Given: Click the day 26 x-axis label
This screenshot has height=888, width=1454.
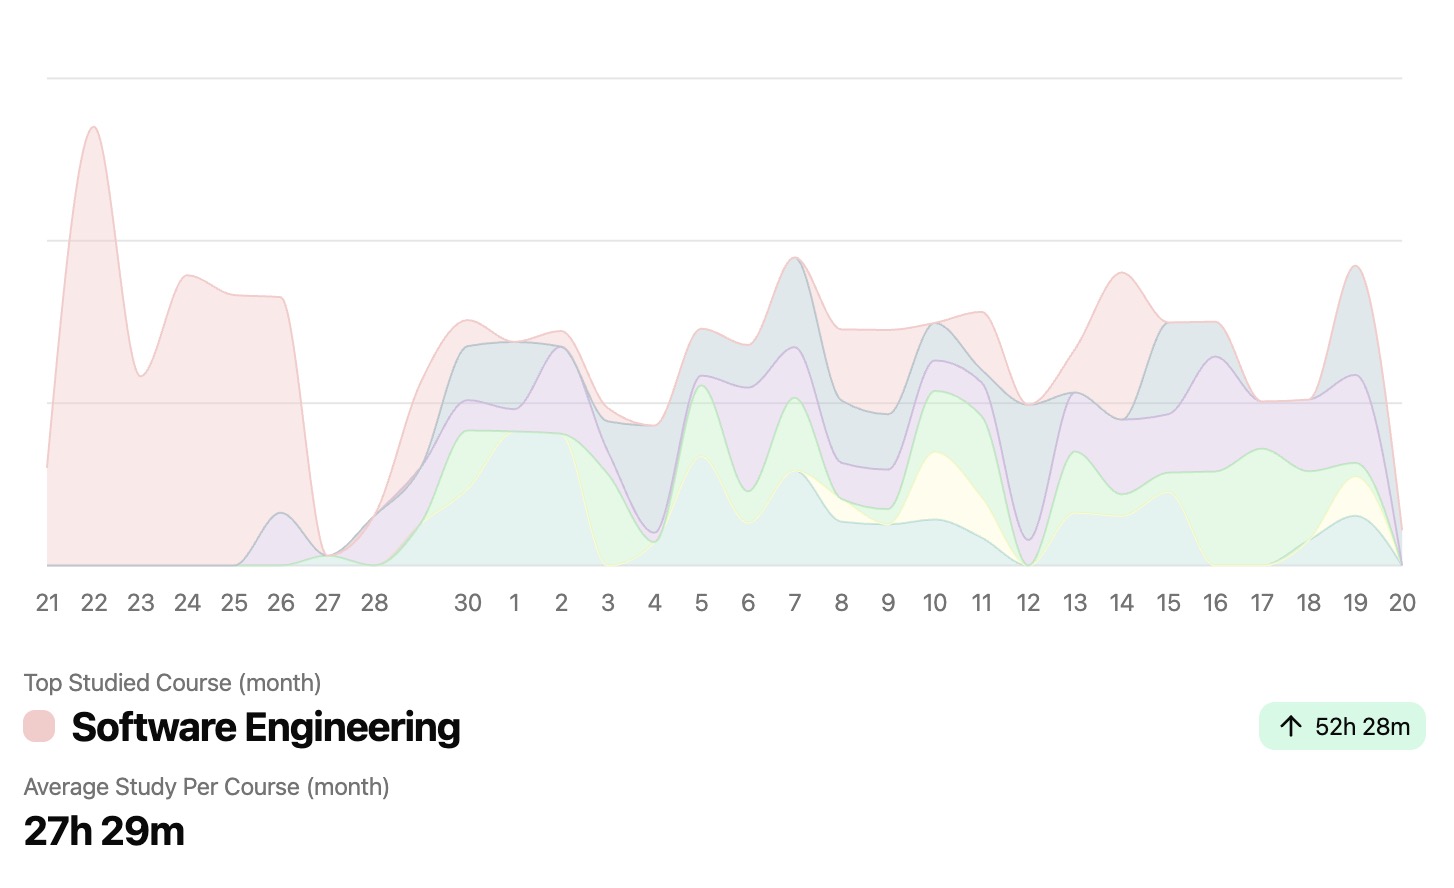Looking at the screenshot, I should click(x=281, y=603).
